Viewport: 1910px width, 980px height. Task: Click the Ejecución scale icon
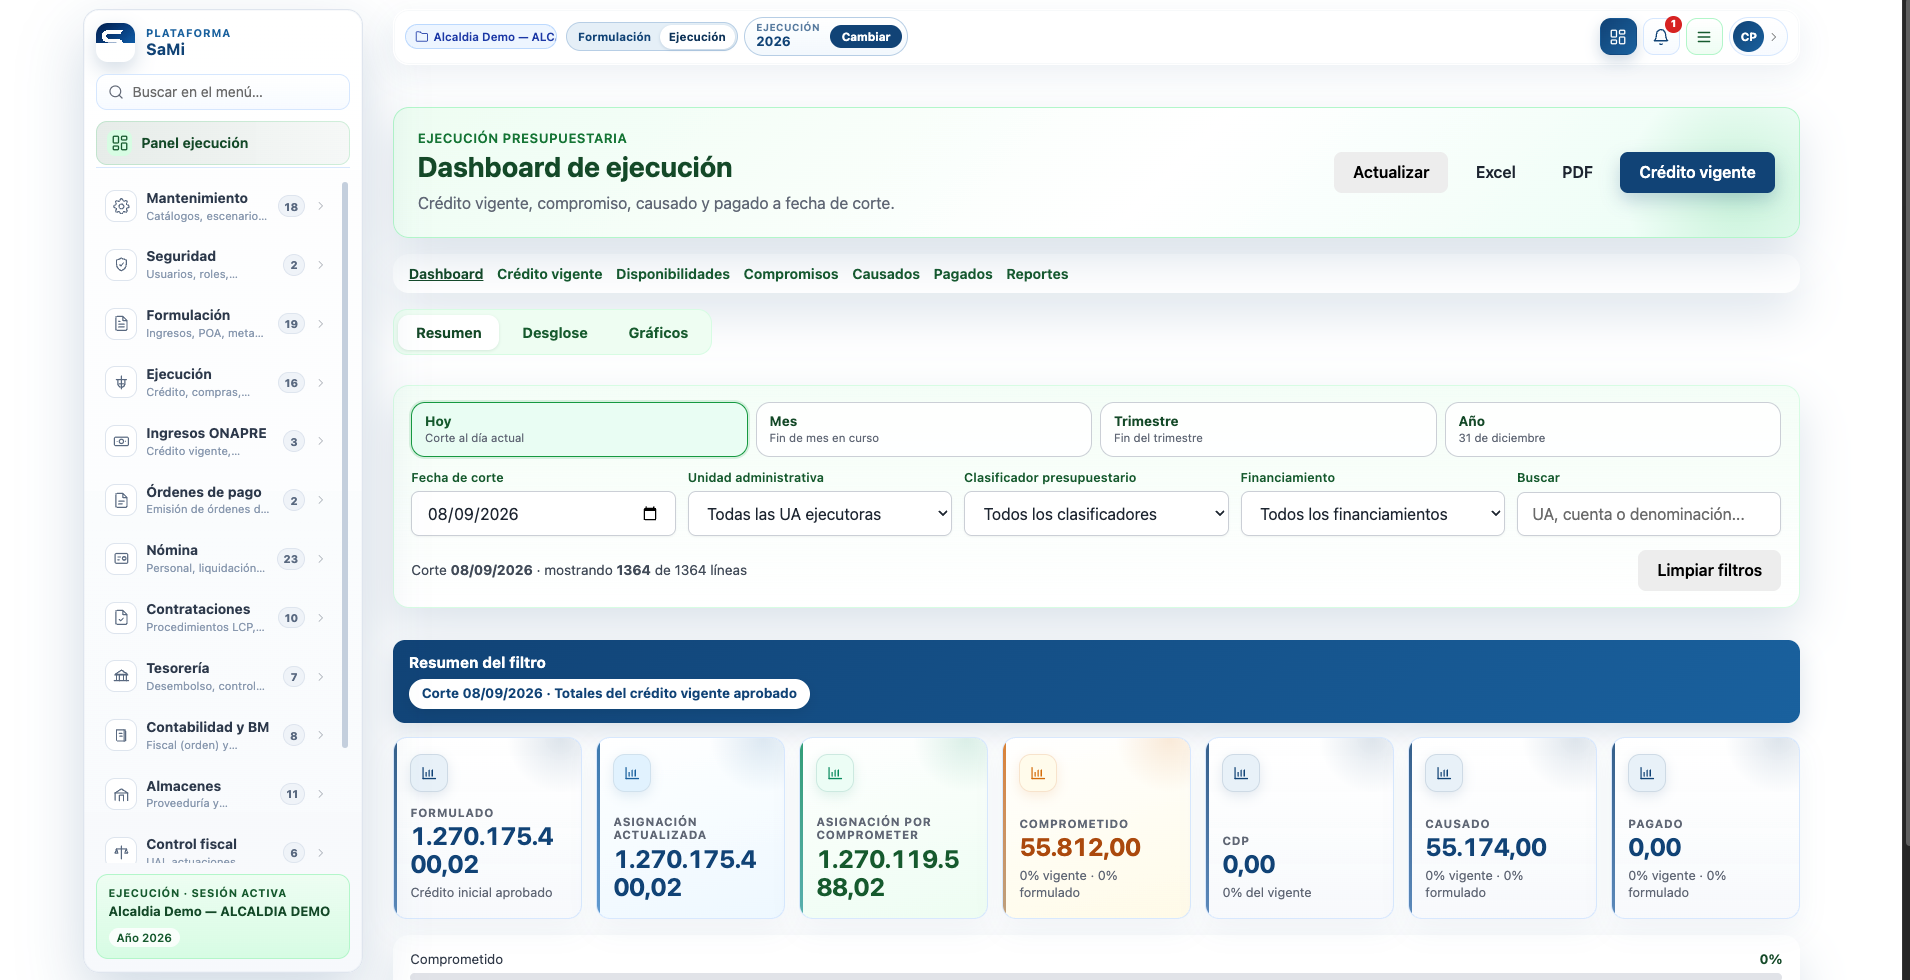pos(121,383)
